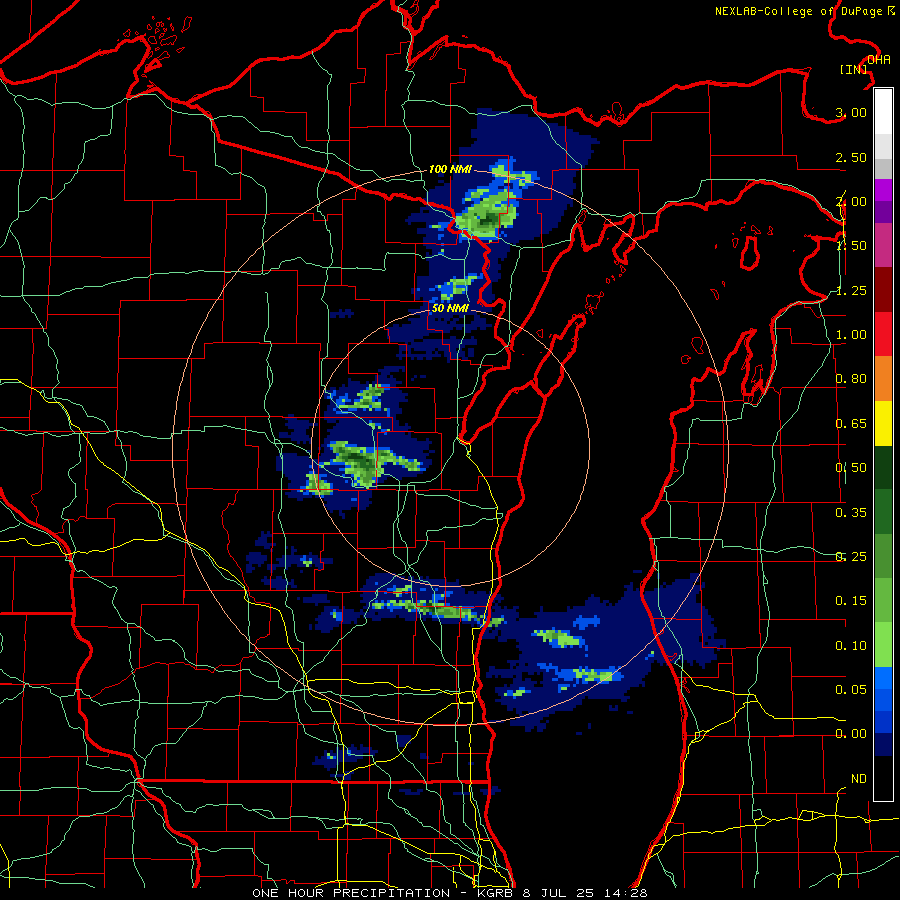
Task: Pick the darkest green swatch near 0.50
Action: click(883, 467)
